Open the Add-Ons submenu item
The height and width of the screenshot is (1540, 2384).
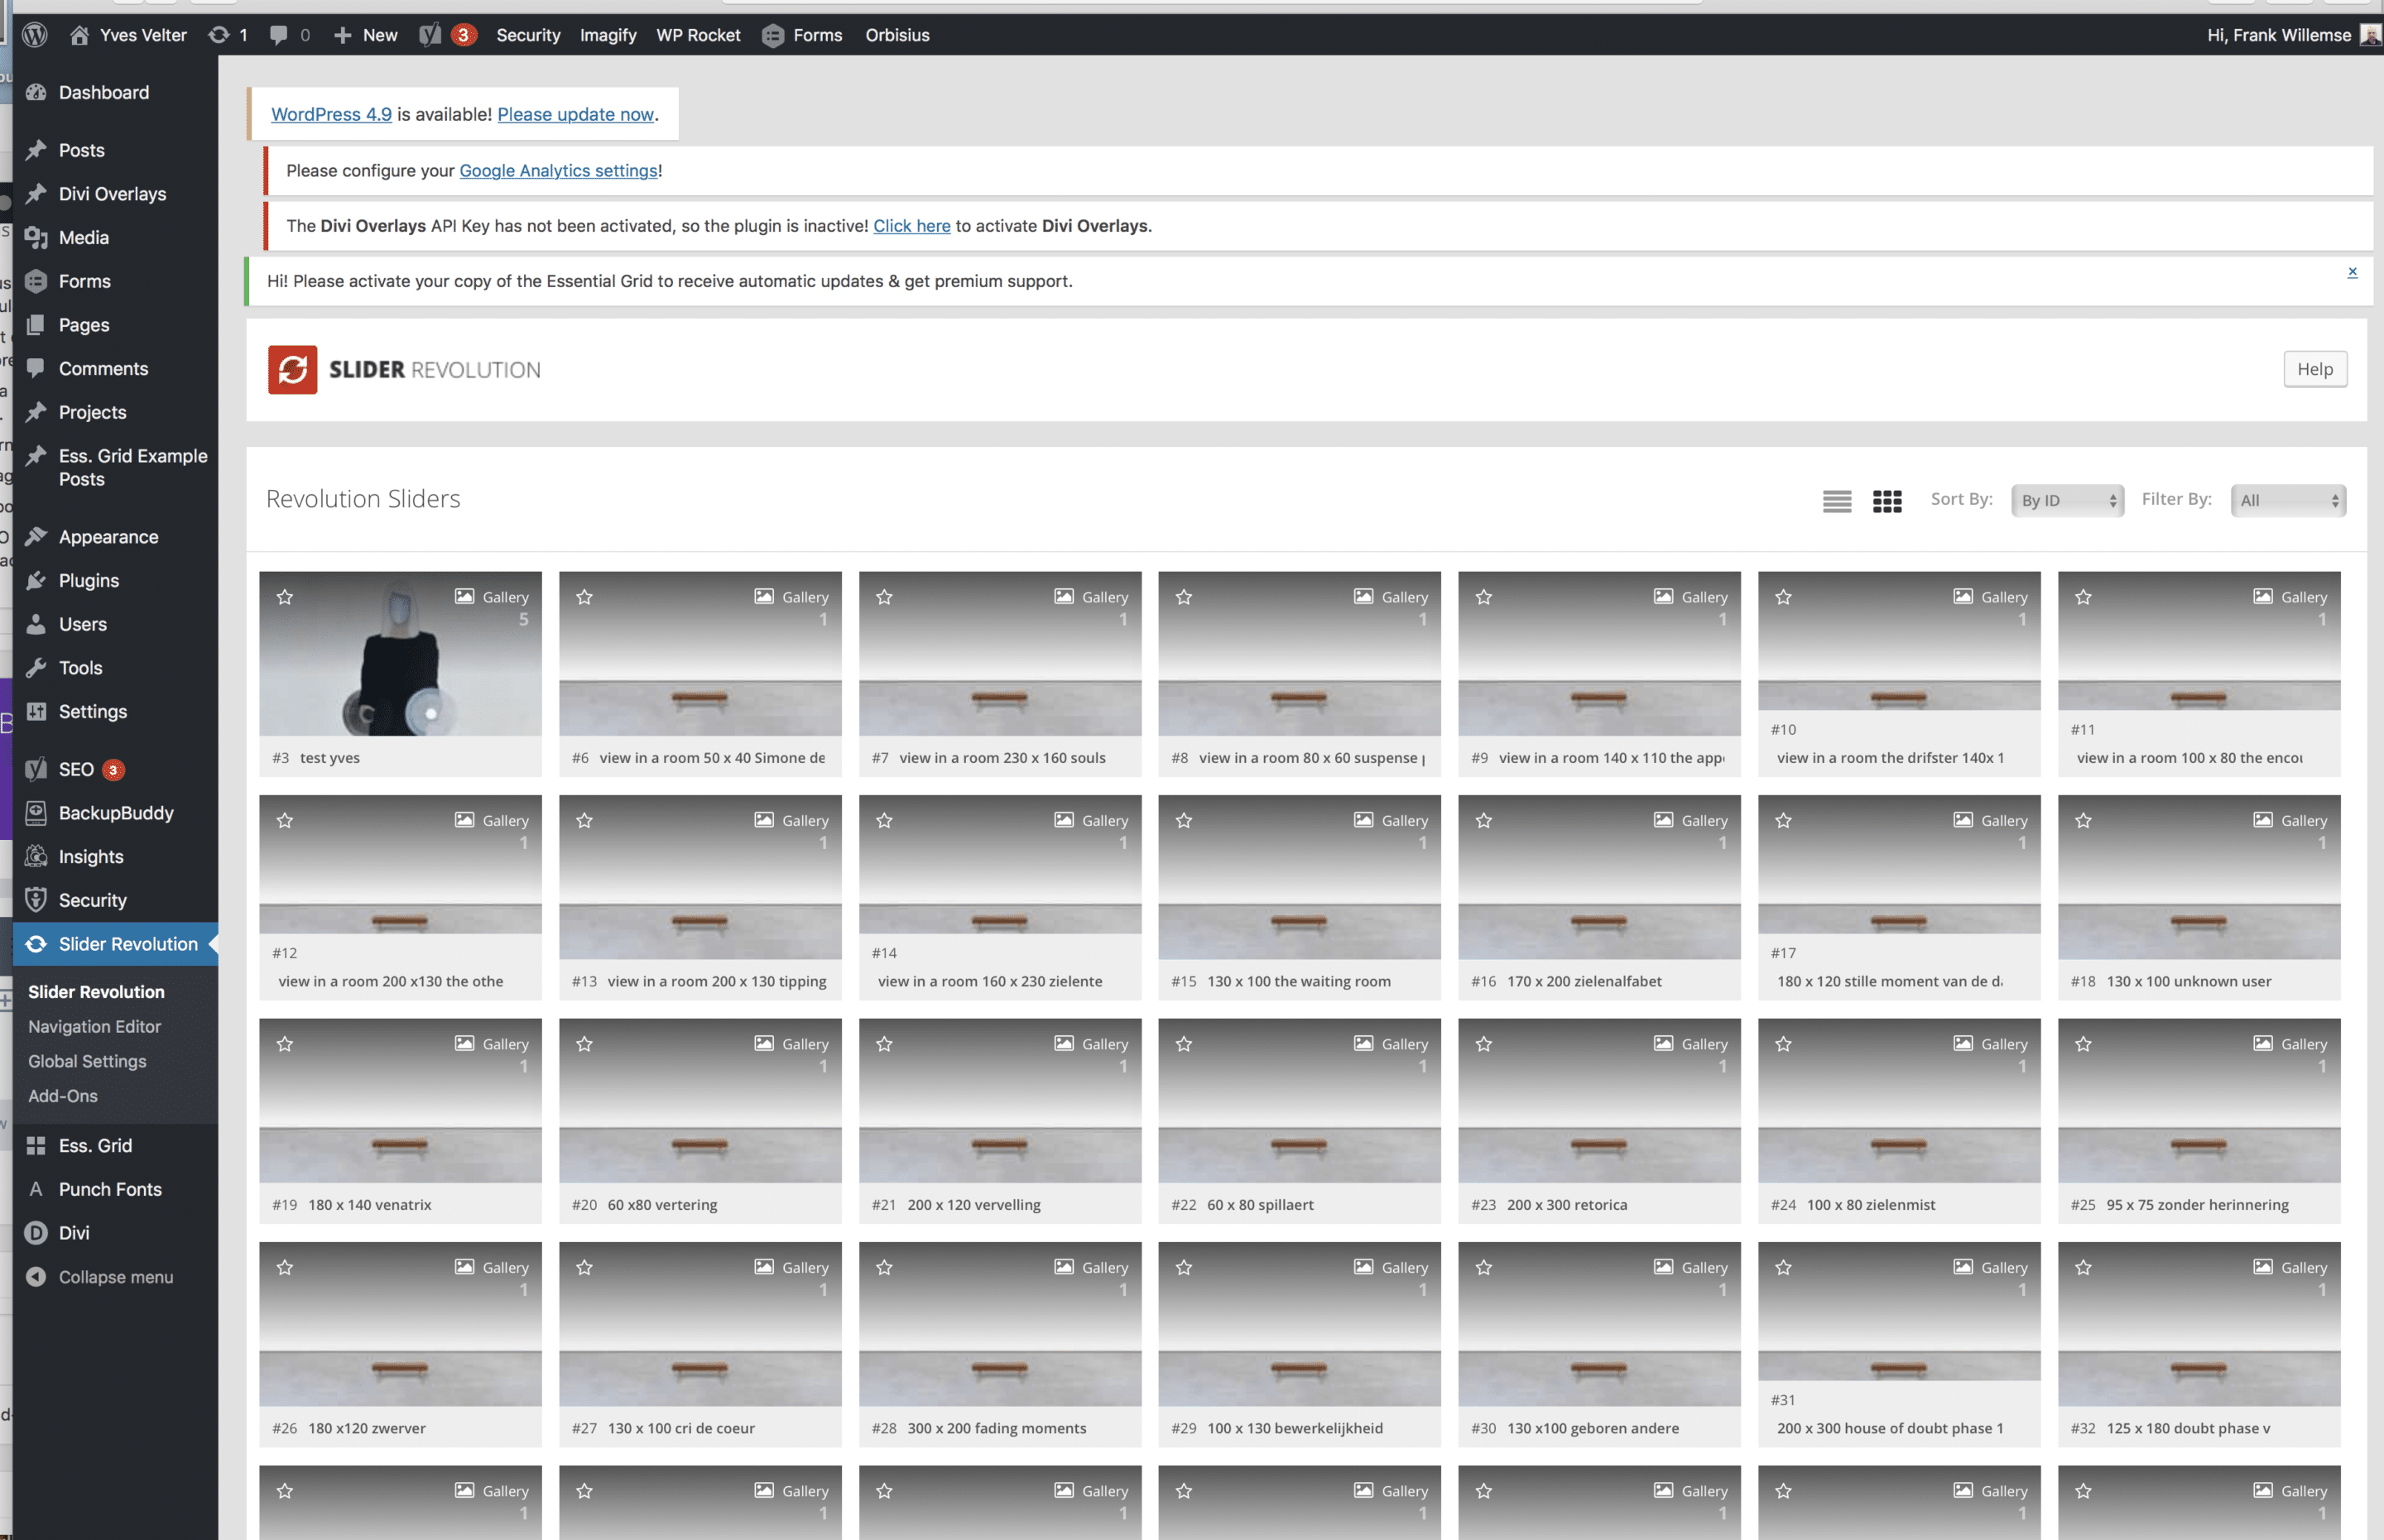click(x=63, y=1096)
